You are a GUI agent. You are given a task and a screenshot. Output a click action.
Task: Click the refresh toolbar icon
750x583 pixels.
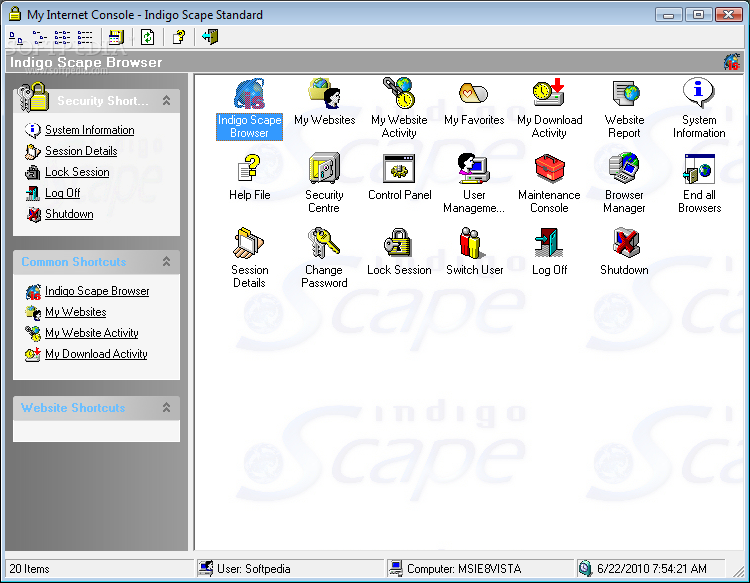pyautogui.click(x=147, y=37)
